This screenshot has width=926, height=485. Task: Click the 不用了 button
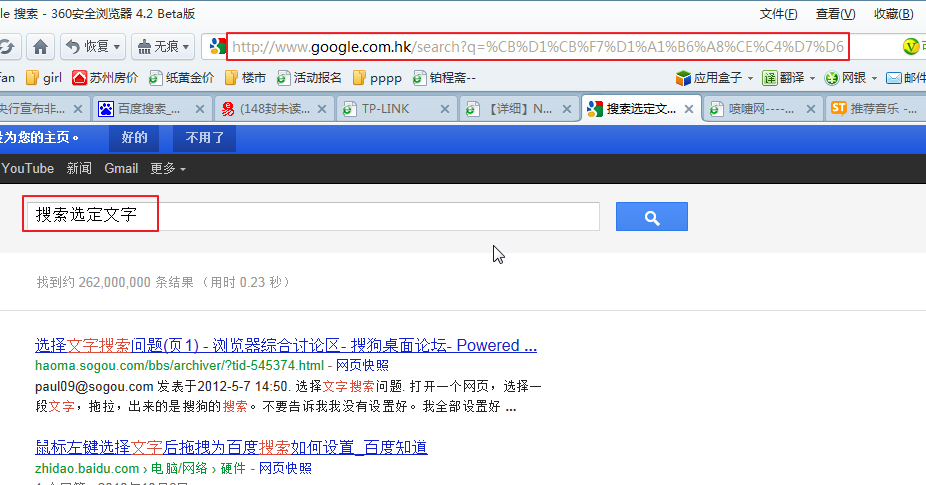(204, 138)
